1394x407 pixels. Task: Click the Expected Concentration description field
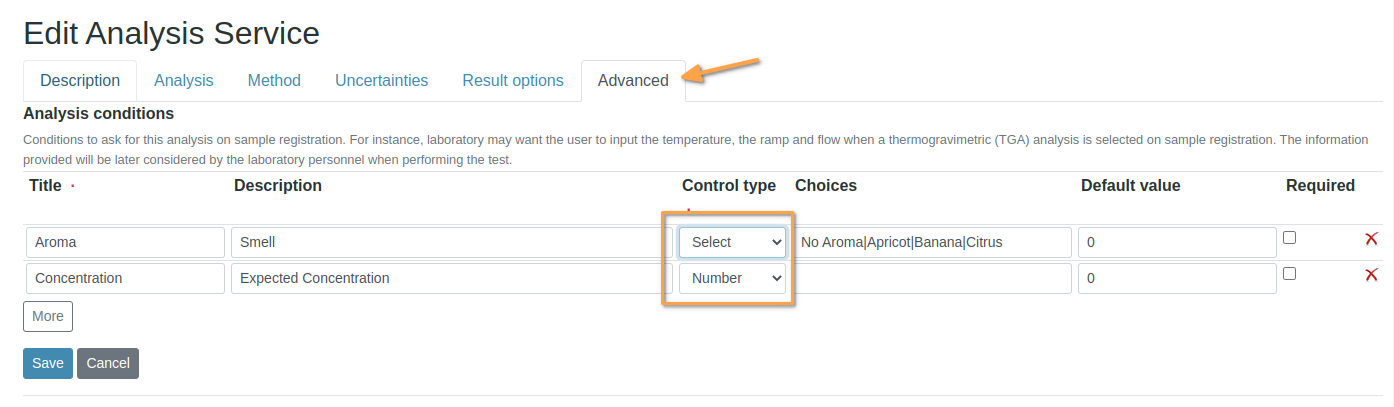tap(450, 278)
